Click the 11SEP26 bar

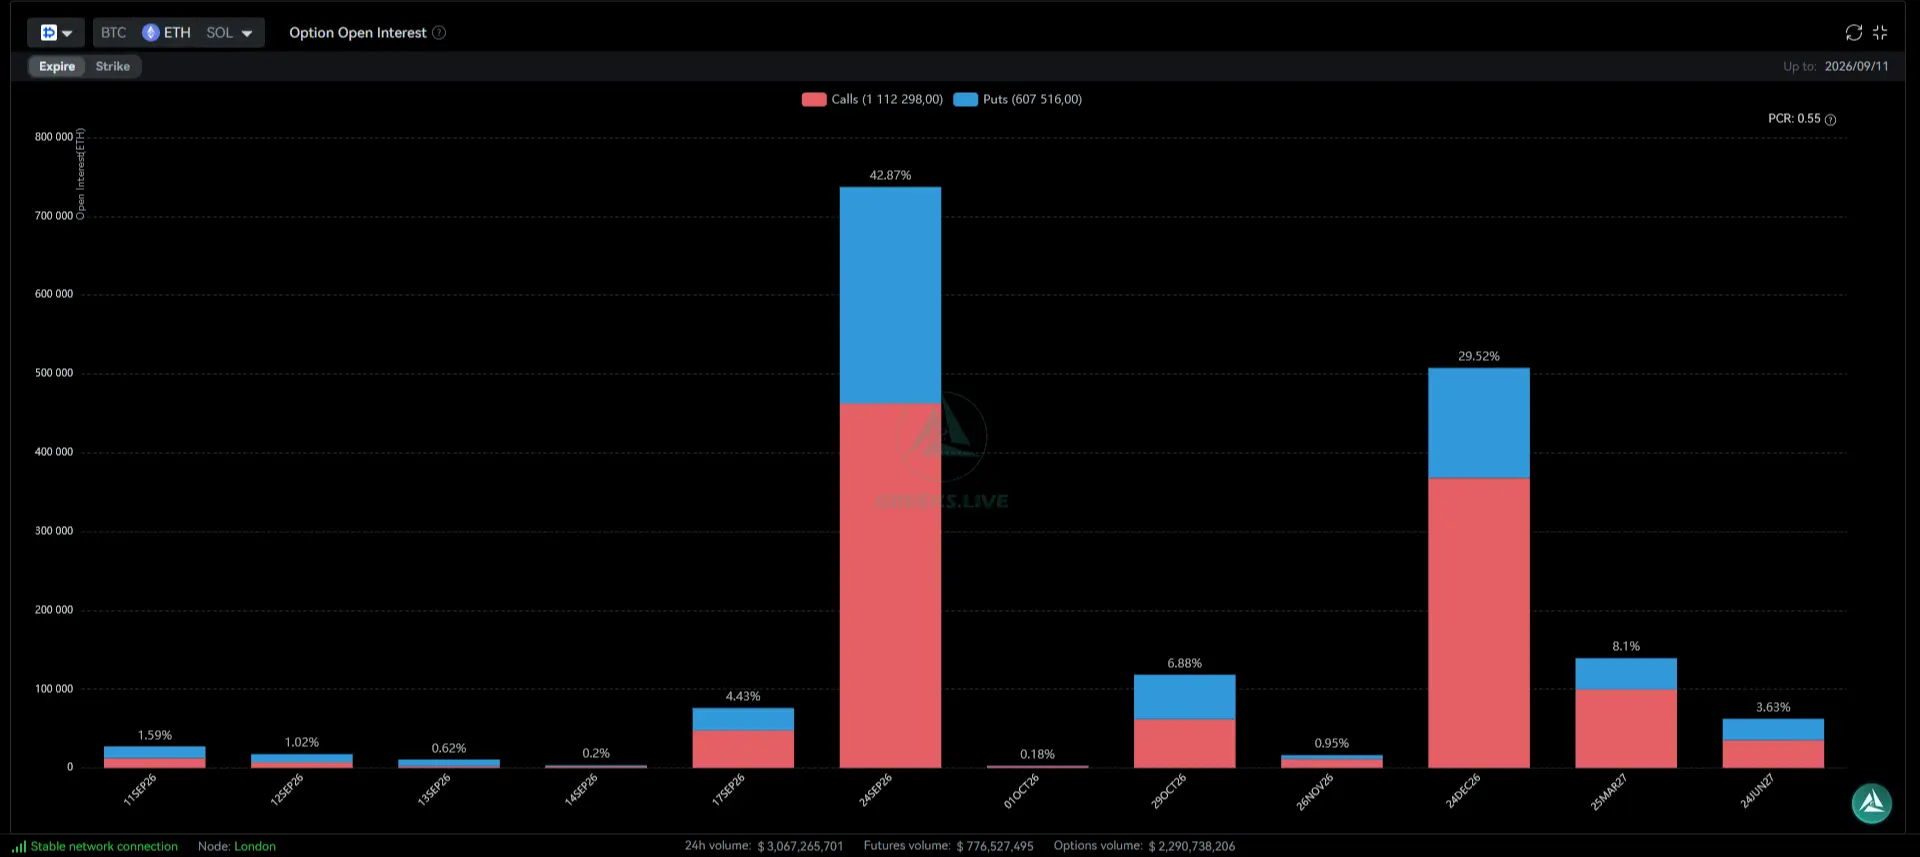[x=155, y=757]
